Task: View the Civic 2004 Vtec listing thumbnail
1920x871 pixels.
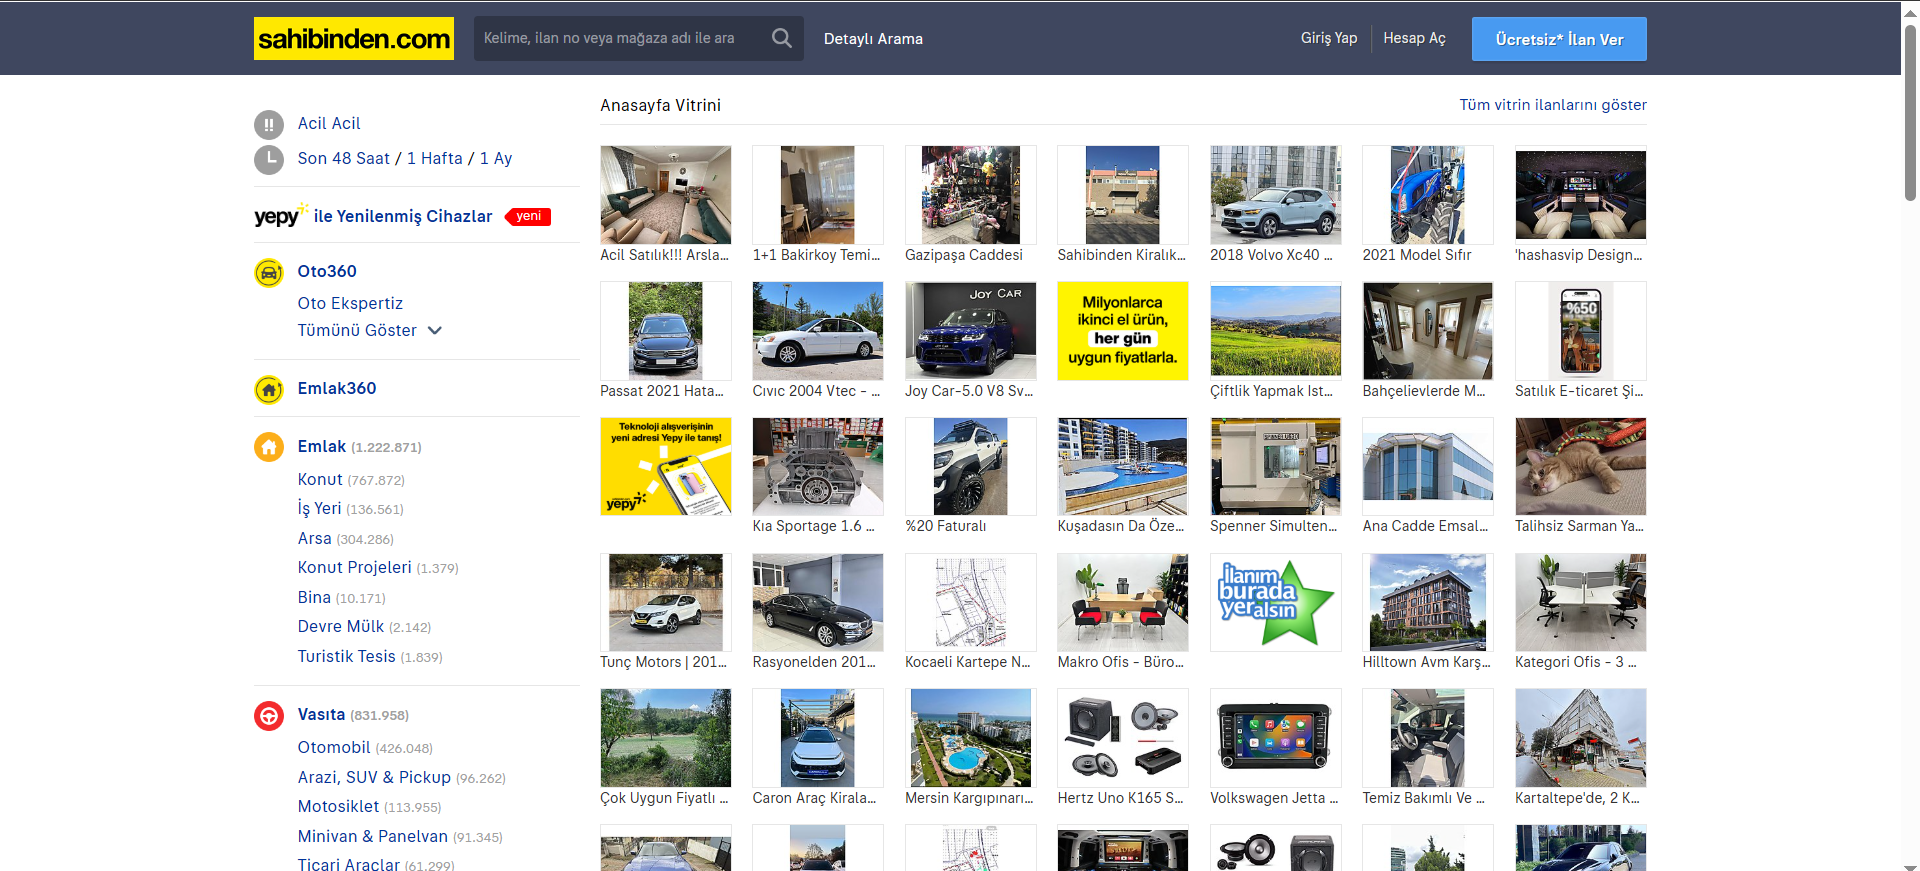Action: (x=818, y=331)
